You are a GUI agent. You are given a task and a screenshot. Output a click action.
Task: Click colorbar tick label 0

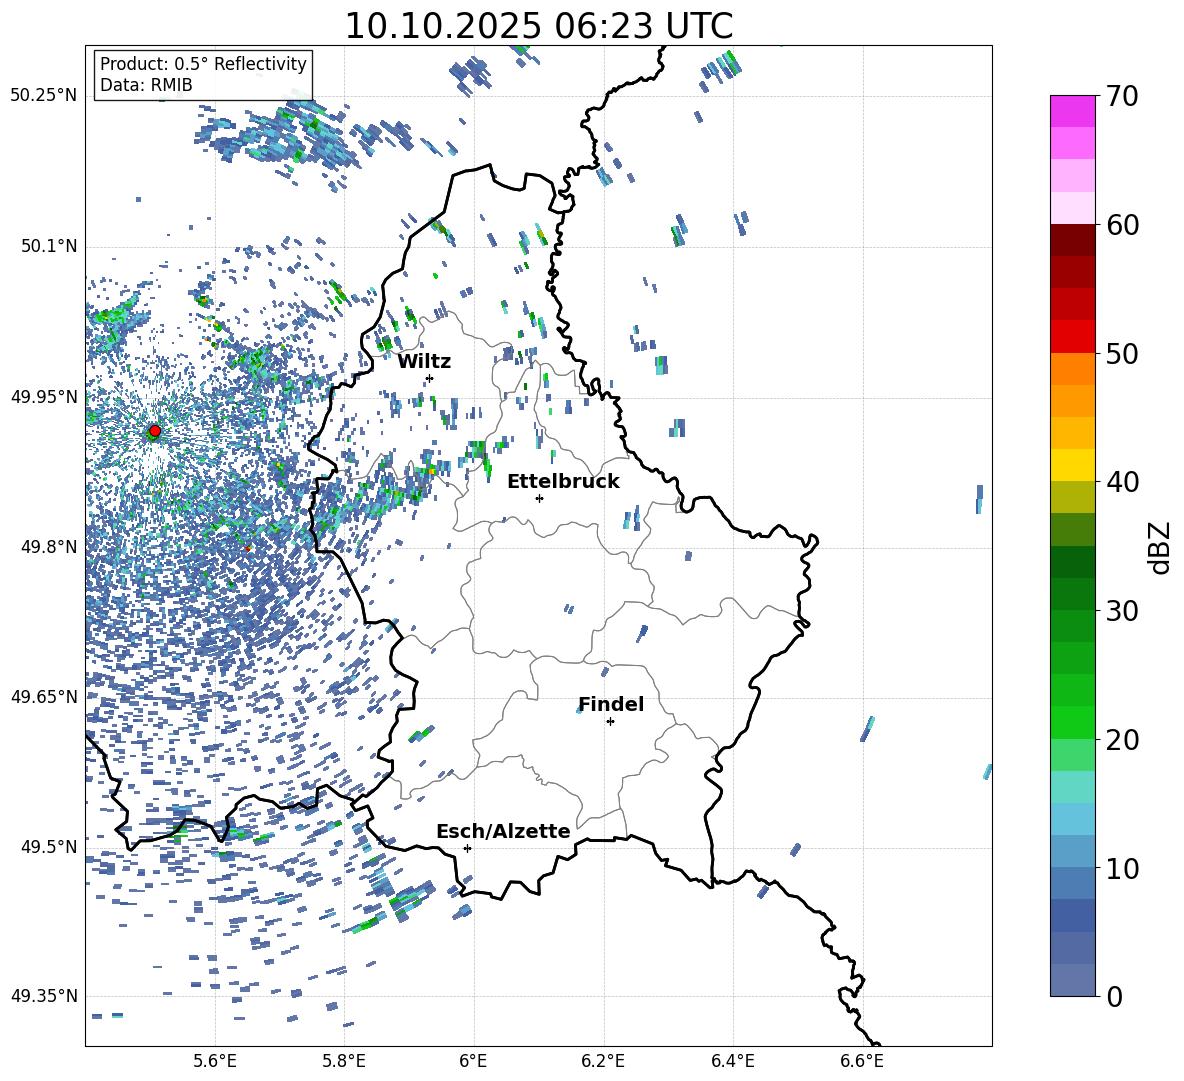point(1114,996)
